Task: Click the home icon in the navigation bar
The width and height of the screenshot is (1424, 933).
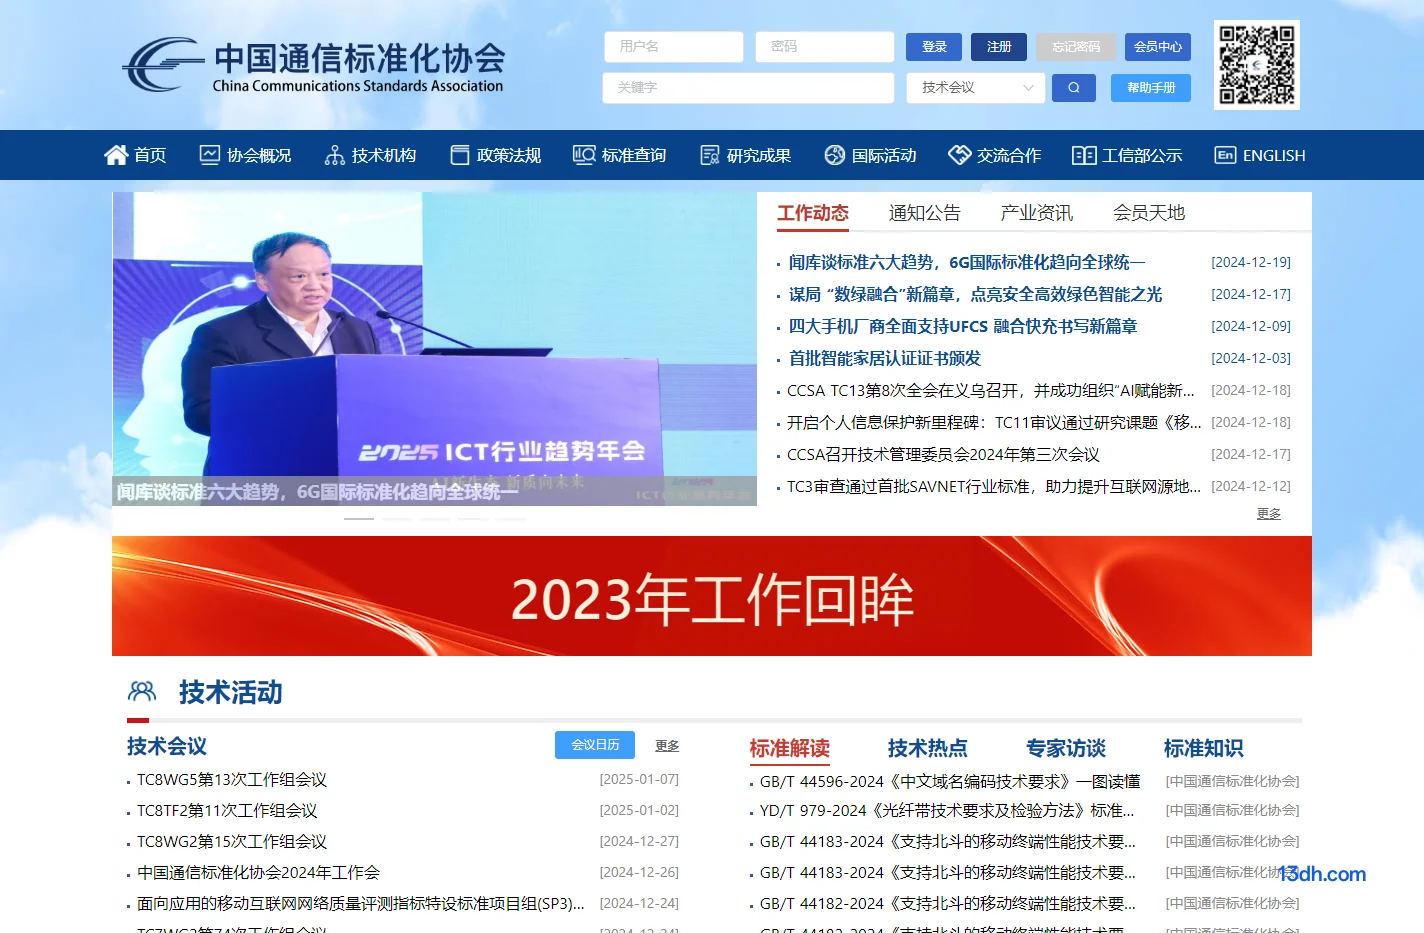Action: point(116,155)
